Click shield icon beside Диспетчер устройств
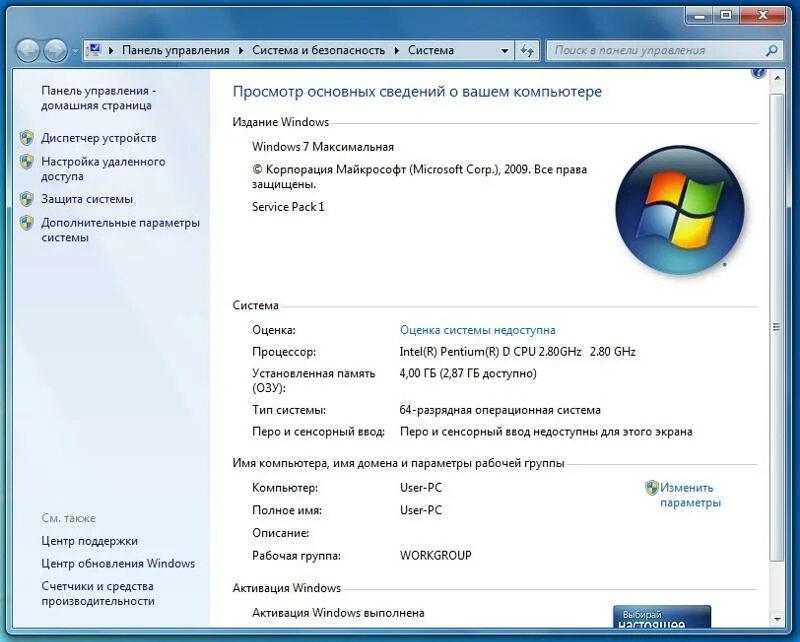This screenshot has width=800, height=642. pos(27,138)
